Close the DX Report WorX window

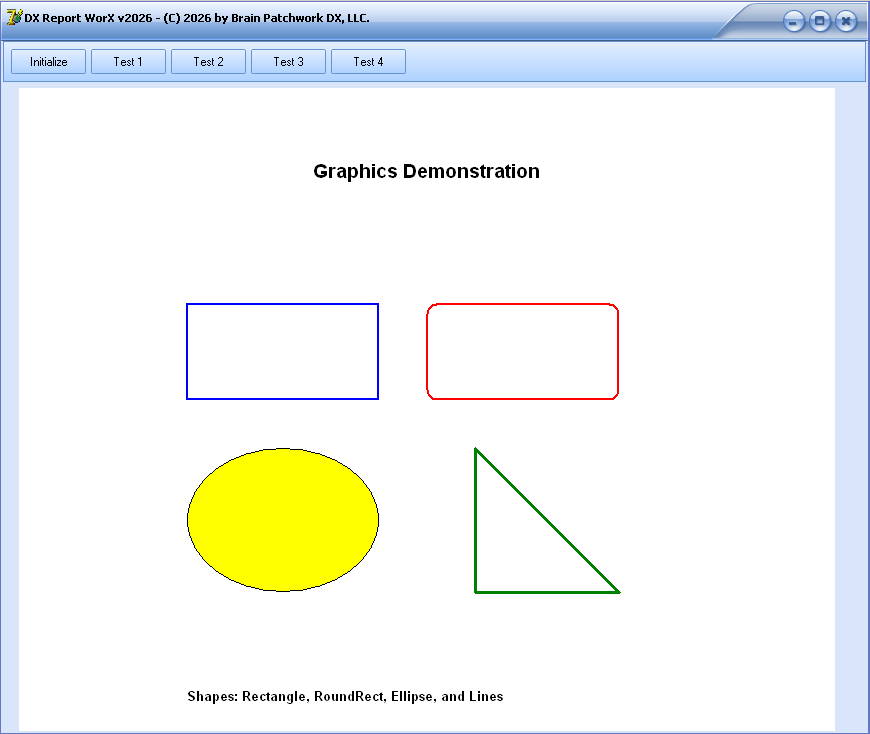[x=846, y=21]
